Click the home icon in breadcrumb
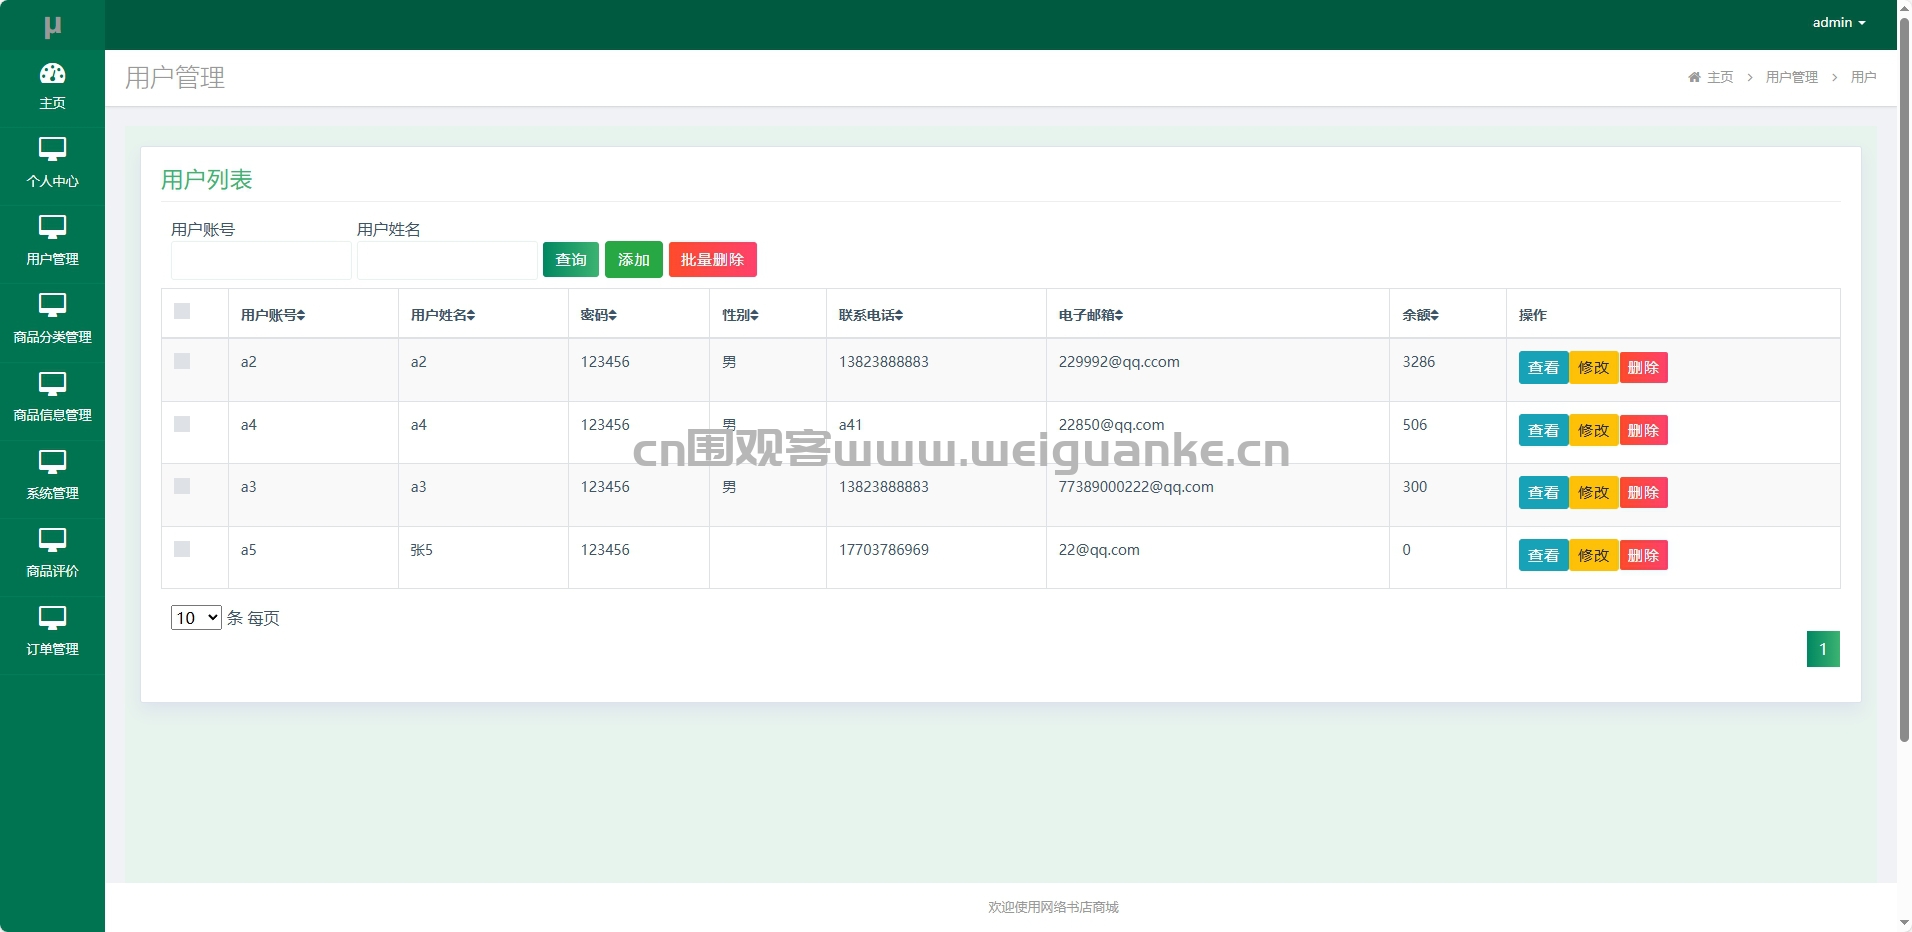Screen dimensions: 1912x932 [1694, 77]
